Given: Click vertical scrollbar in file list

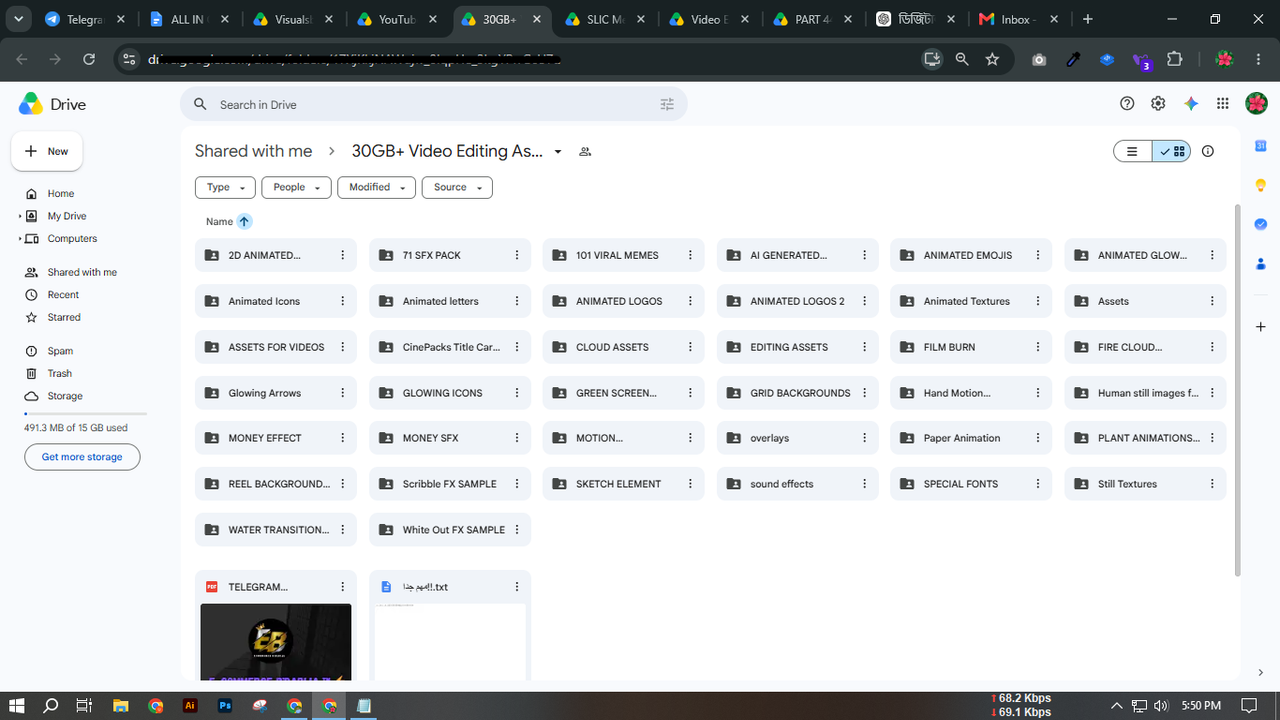Looking at the screenshot, I should pyautogui.click(x=1237, y=390).
